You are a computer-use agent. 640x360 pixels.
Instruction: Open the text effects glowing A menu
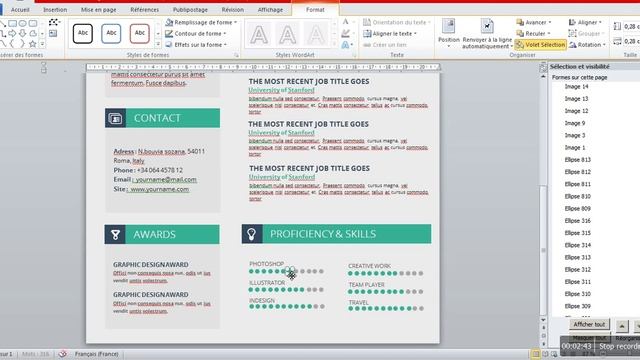(346, 44)
